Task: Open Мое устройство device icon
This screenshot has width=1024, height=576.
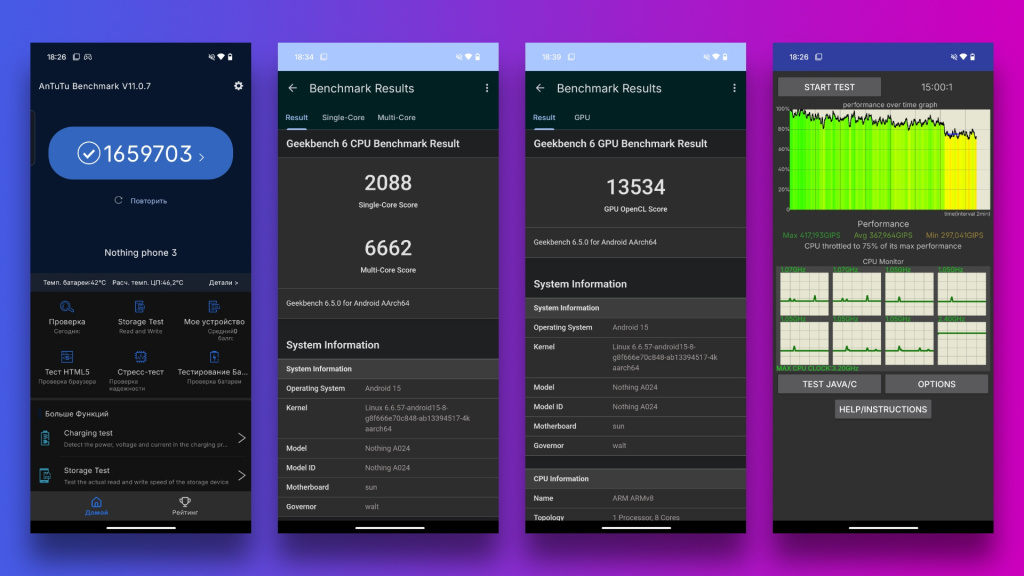Action: point(213,307)
